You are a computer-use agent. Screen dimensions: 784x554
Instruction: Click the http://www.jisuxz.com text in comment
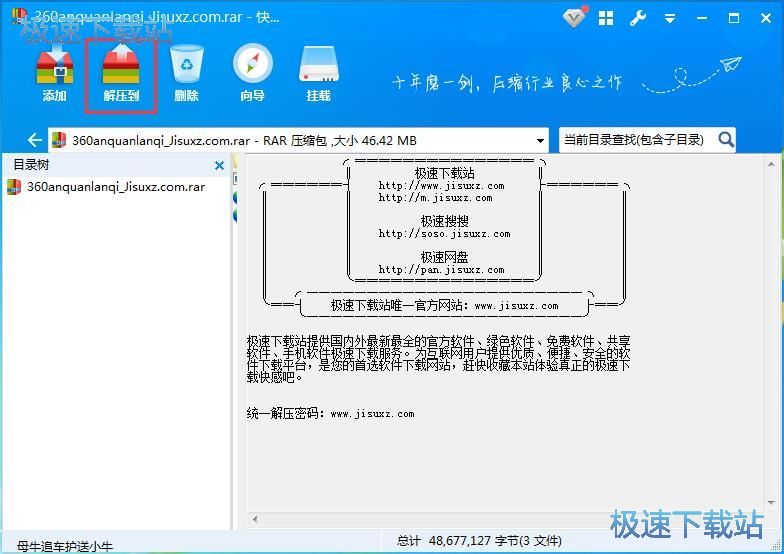click(442, 186)
